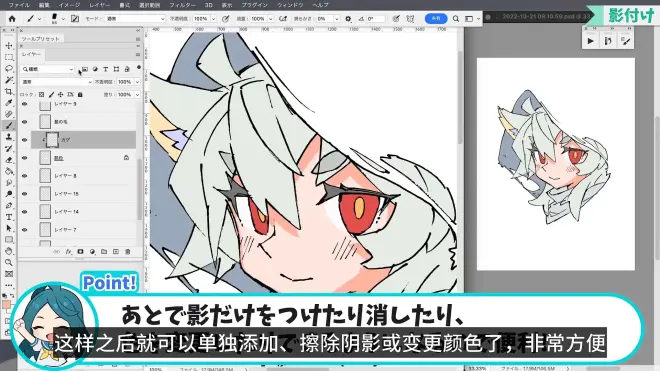The image size is (660, 371).
Task: Click the search magnifier in options bar
Action: tap(456, 19)
